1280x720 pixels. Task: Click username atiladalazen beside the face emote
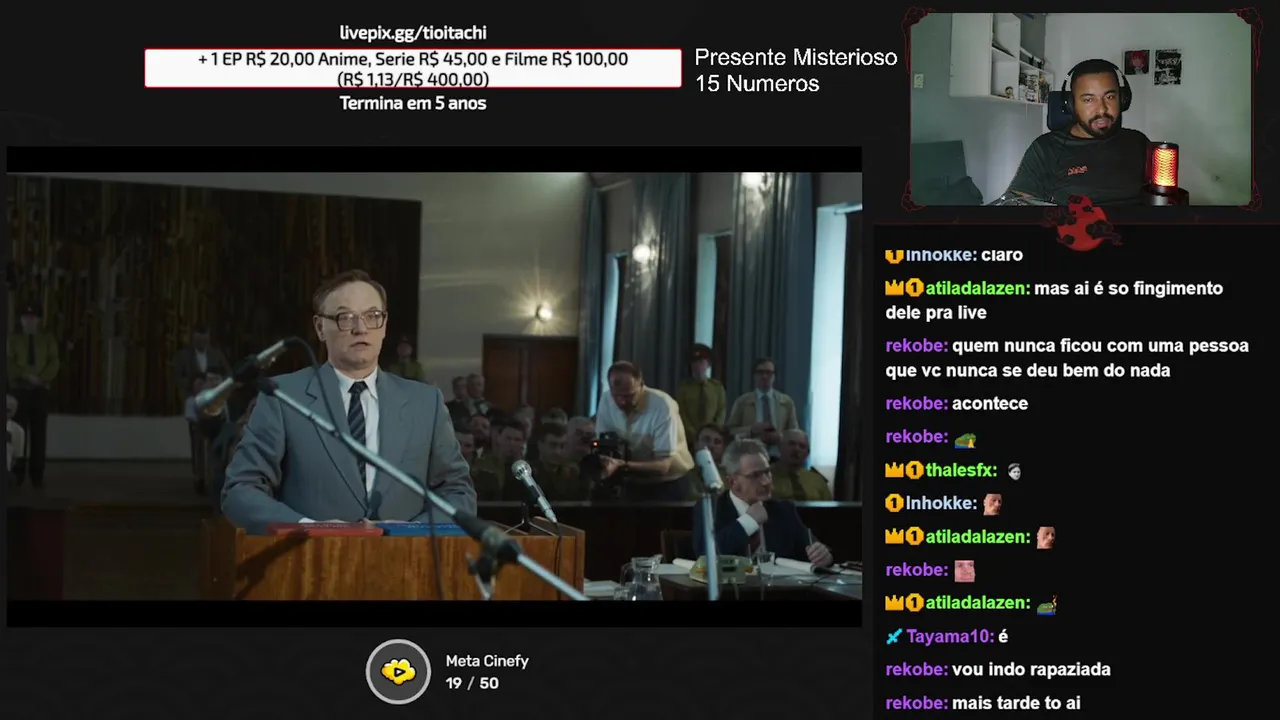coord(978,537)
